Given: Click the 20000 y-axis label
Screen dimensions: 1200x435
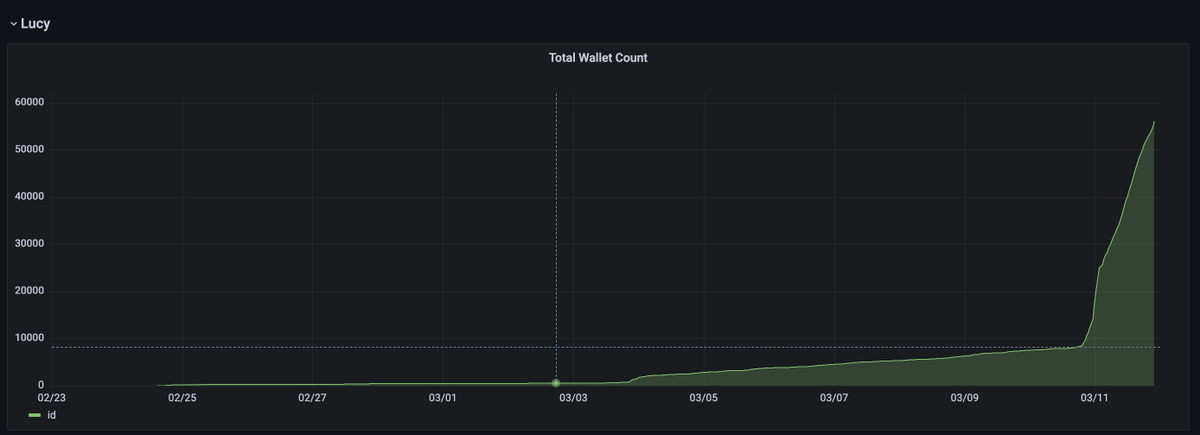Looking at the screenshot, I should coord(28,291).
